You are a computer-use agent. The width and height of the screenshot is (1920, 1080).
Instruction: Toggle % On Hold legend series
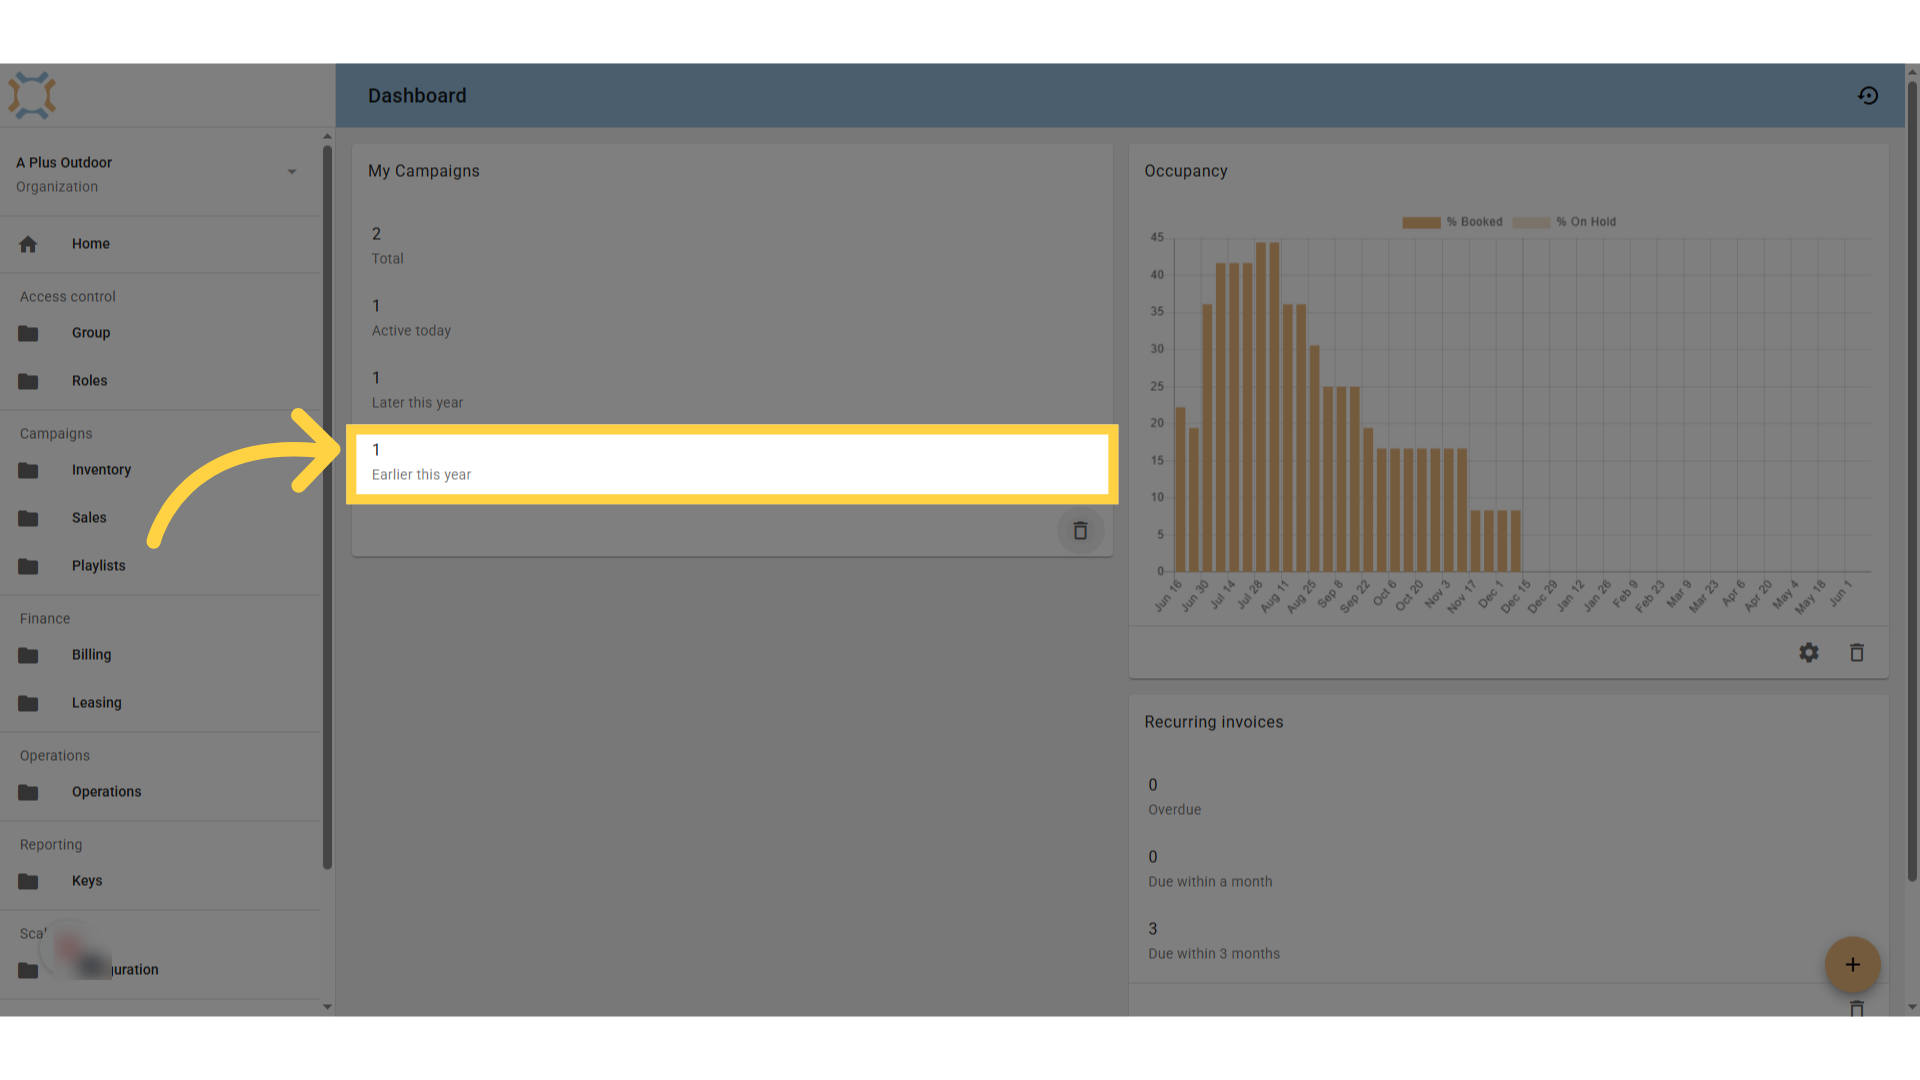tap(1564, 222)
